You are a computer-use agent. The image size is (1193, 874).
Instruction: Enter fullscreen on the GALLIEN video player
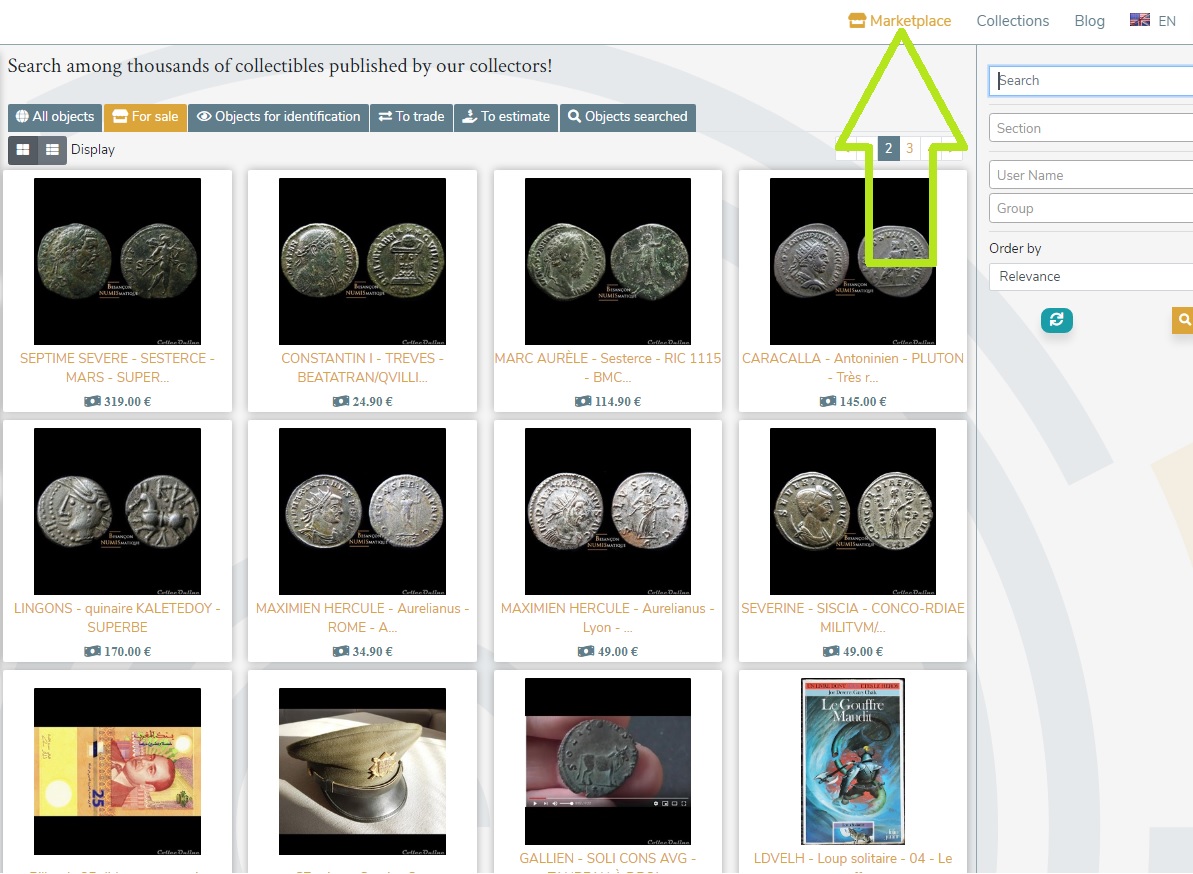pos(683,802)
